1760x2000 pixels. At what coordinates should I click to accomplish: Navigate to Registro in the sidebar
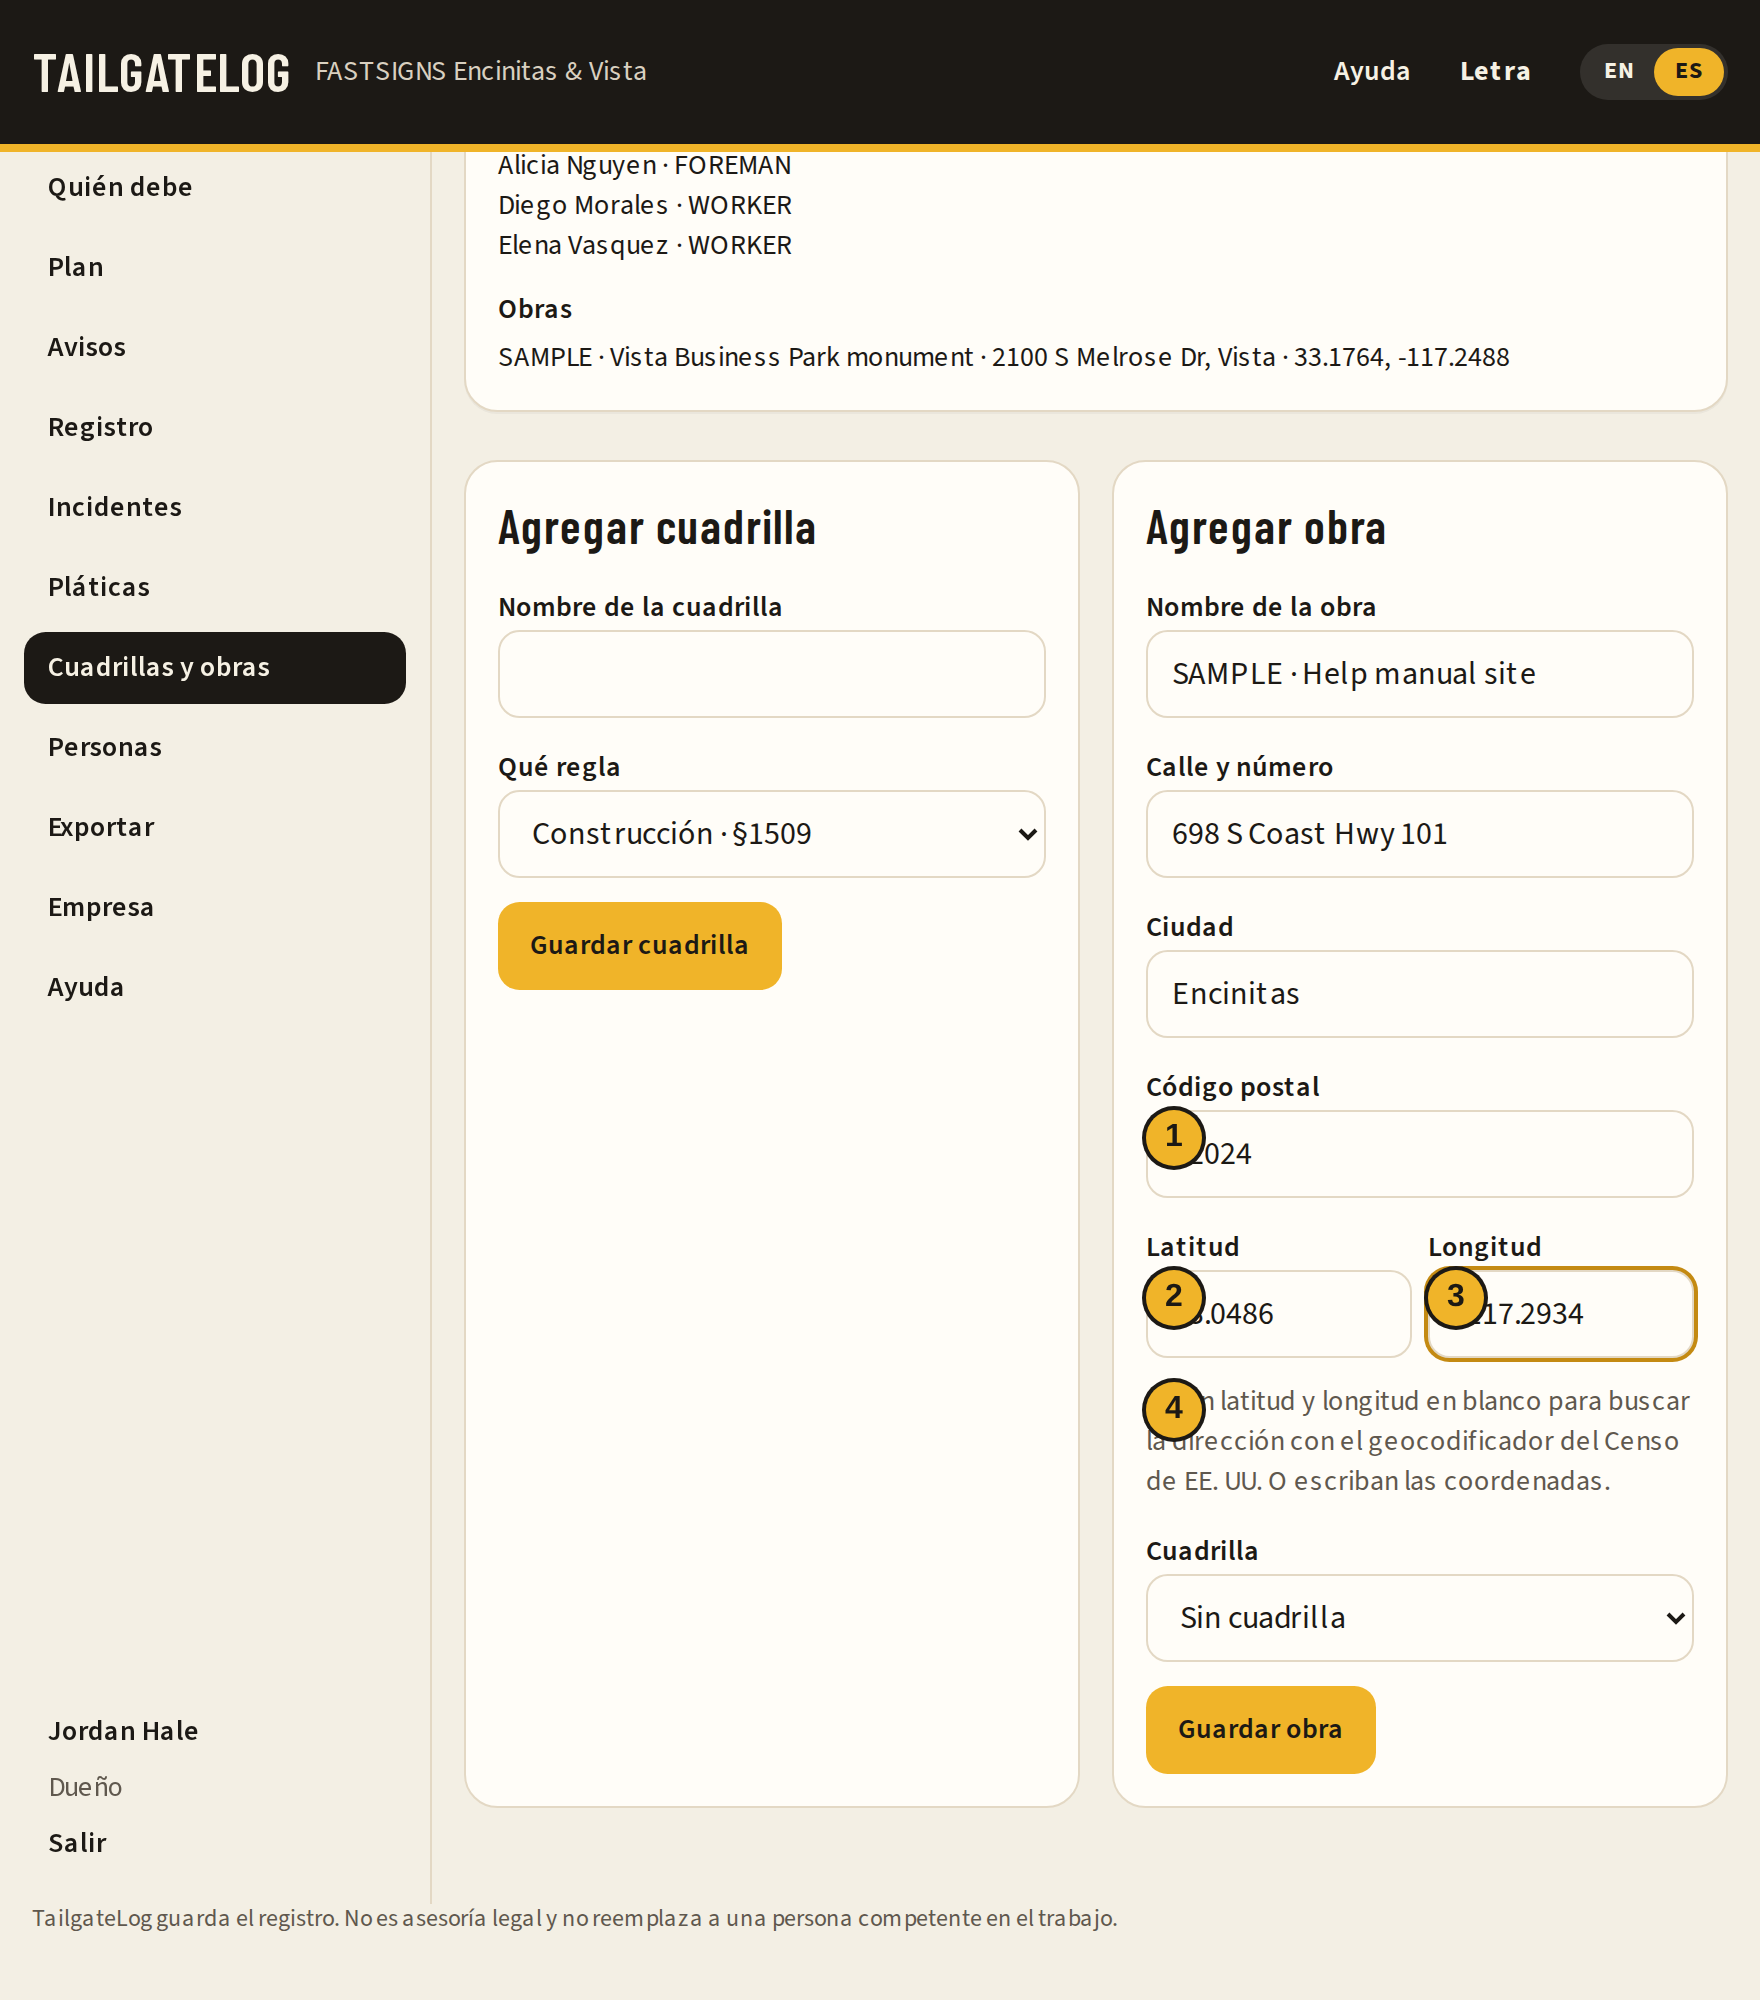pos(215,427)
